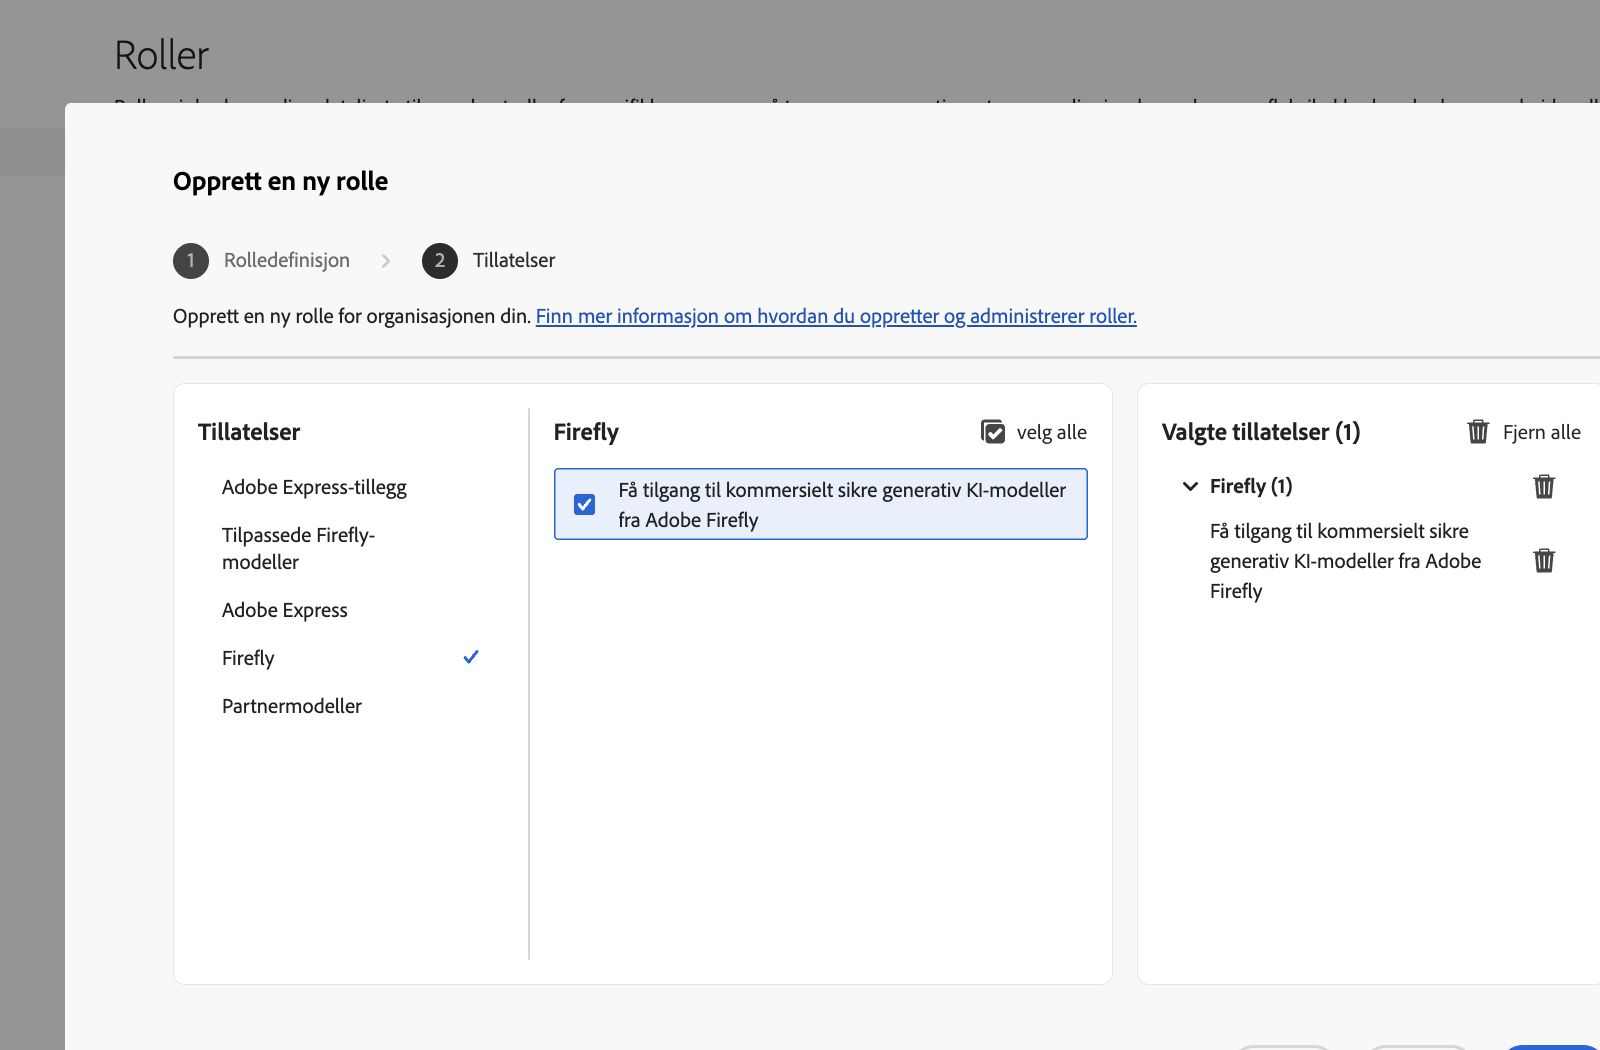Viewport: 1600px width, 1050px height.
Task: Remove the individual Firefly permission via trash icon
Action: (x=1544, y=561)
